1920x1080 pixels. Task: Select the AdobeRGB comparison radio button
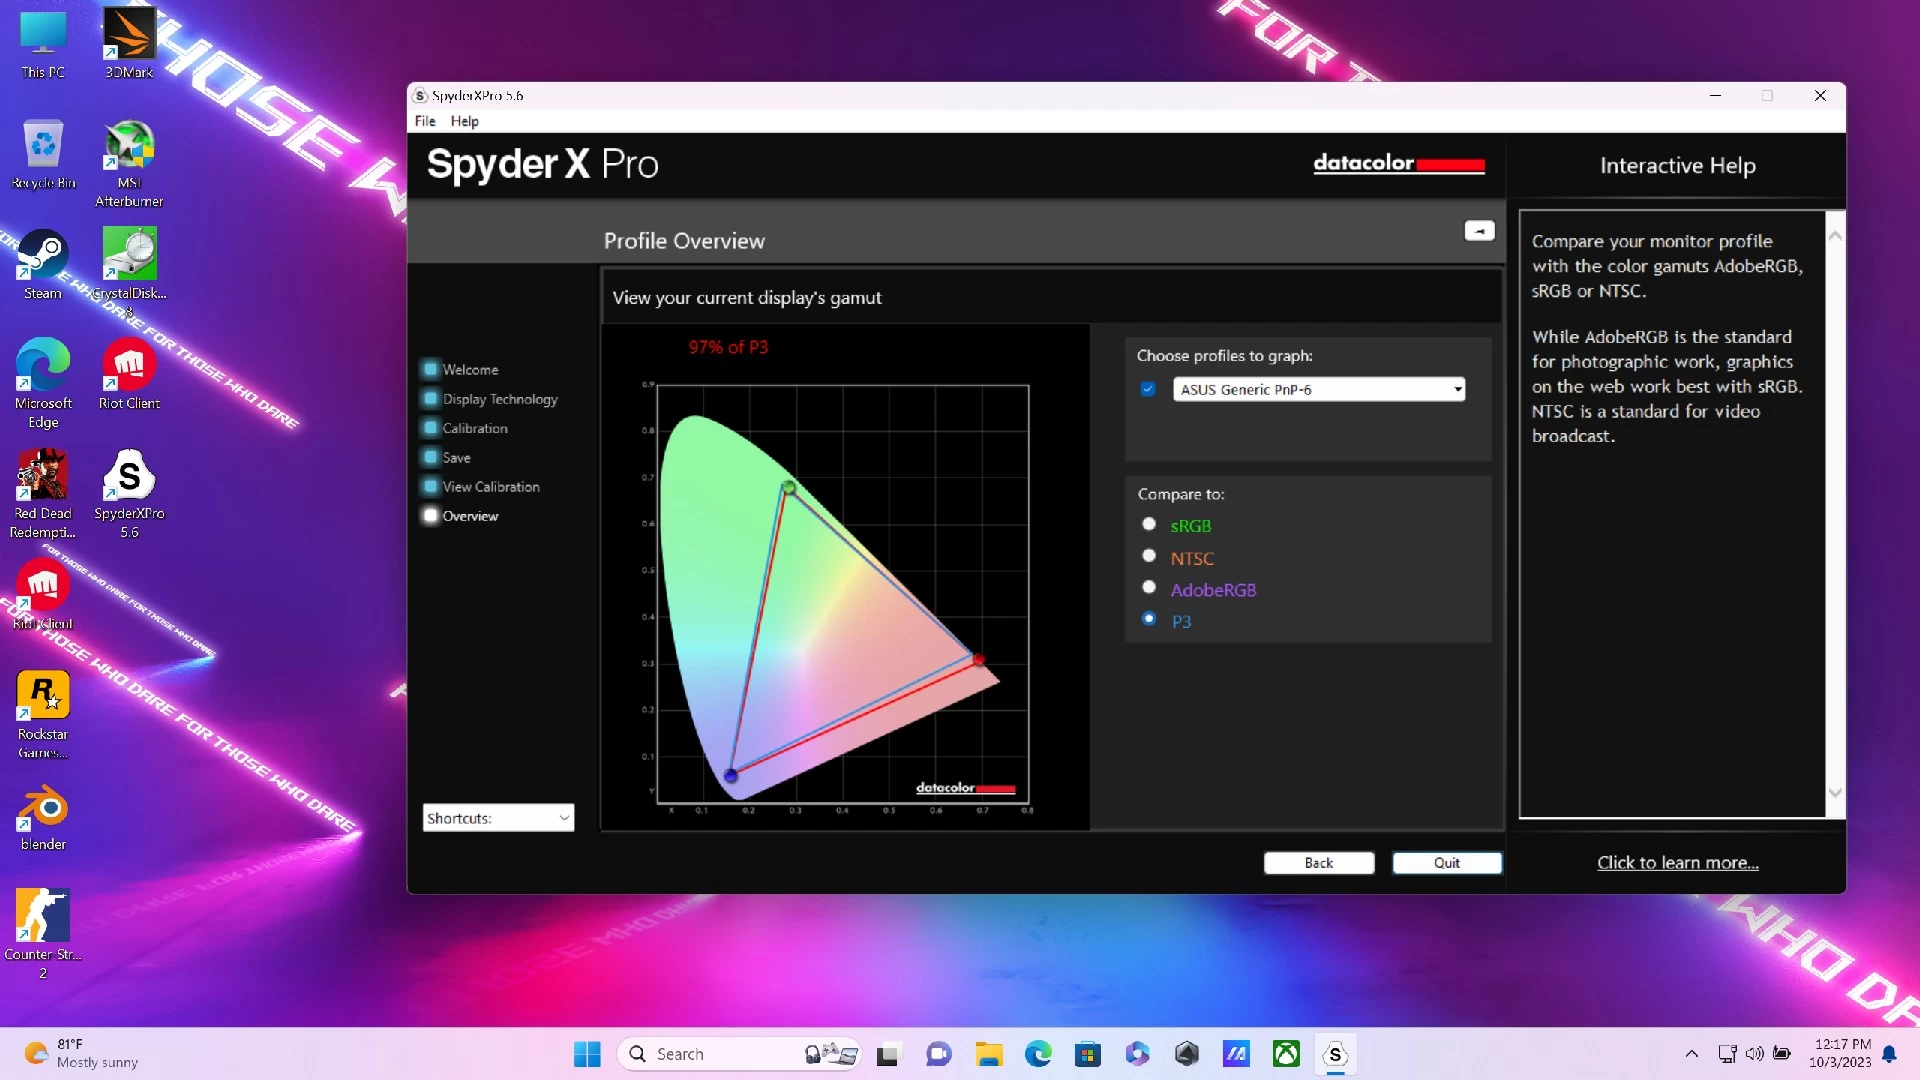click(x=1149, y=588)
